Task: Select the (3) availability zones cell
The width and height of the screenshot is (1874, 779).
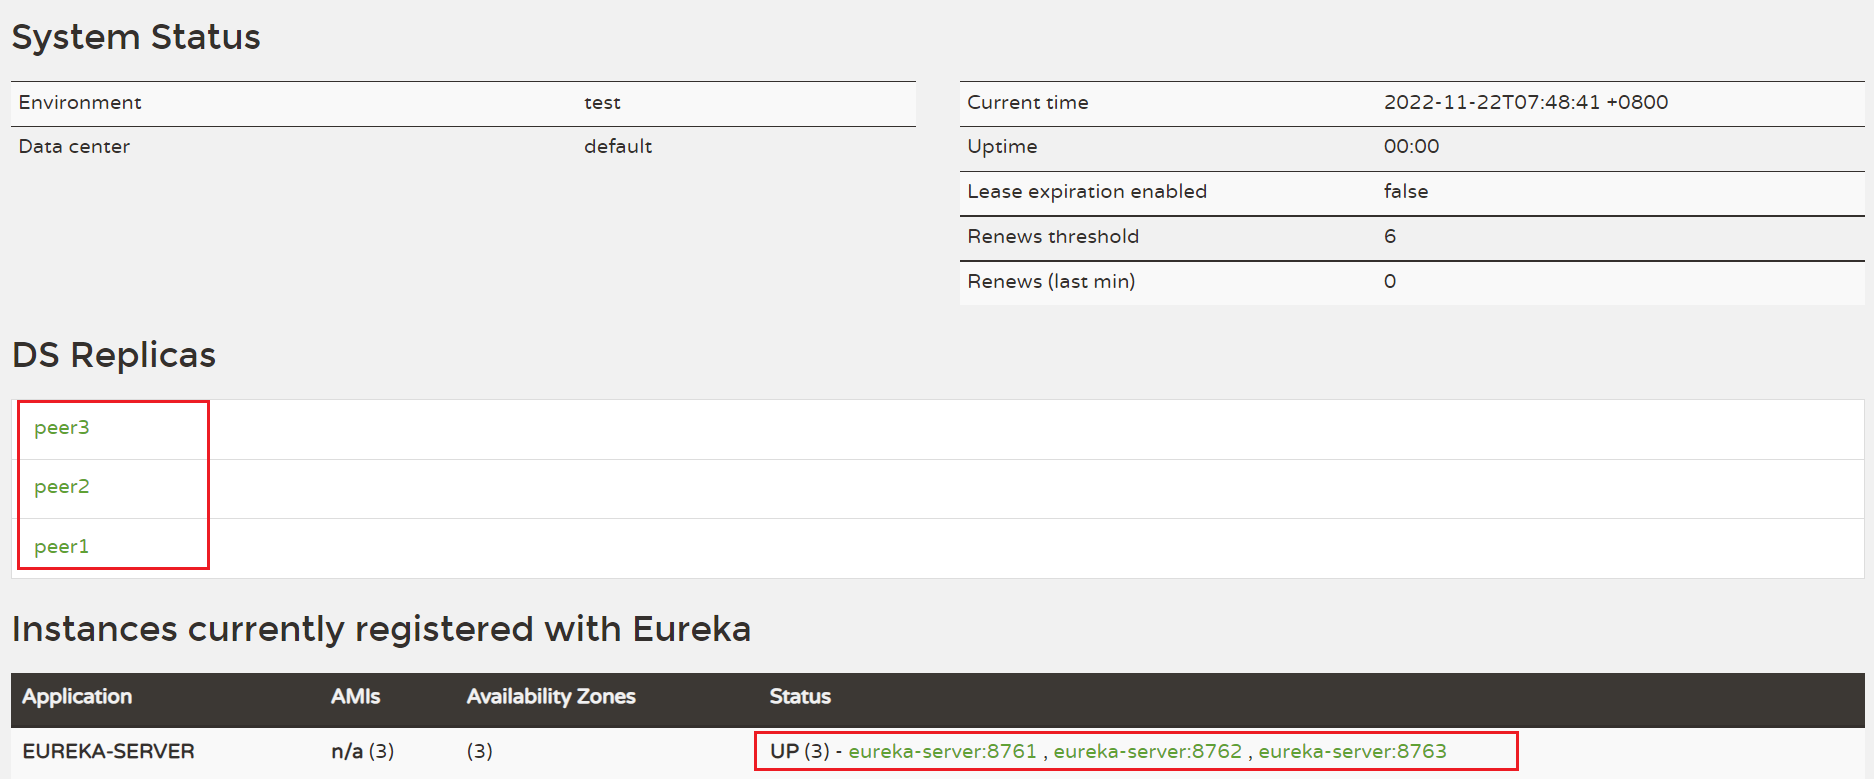Action: pos(479,751)
